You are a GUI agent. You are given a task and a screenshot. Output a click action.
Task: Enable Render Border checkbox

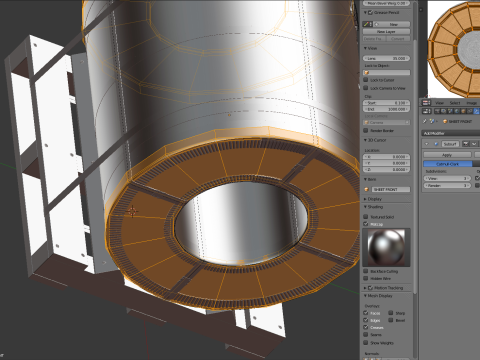[366, 130]
